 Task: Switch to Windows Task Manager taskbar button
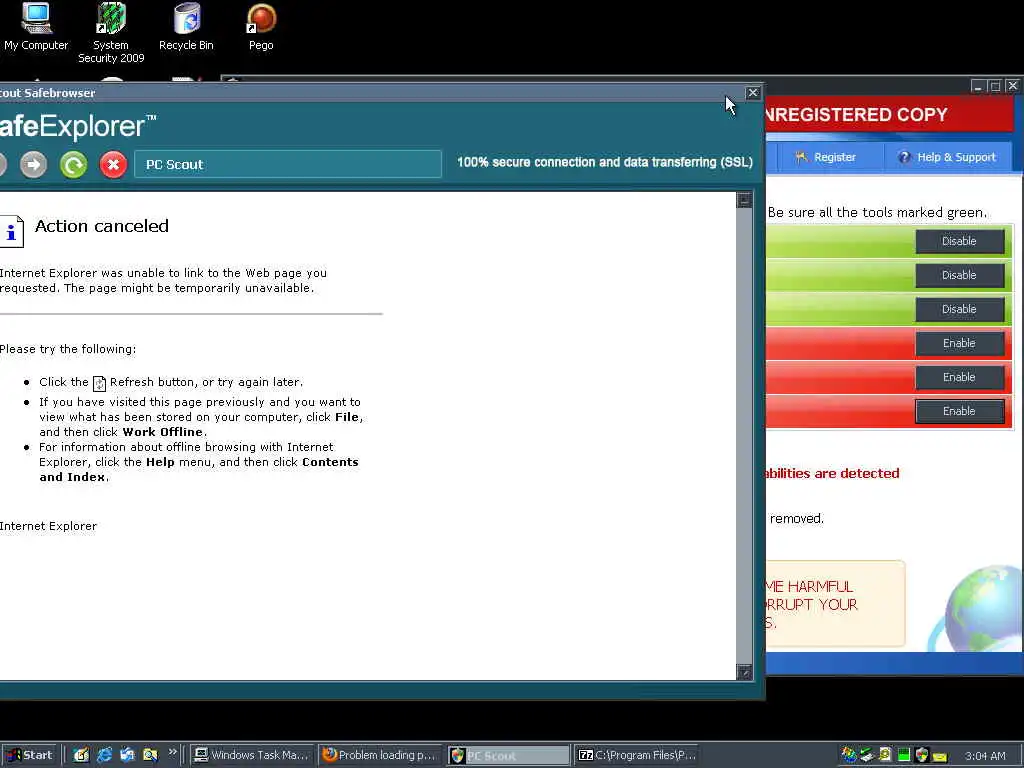pos(252,755)
